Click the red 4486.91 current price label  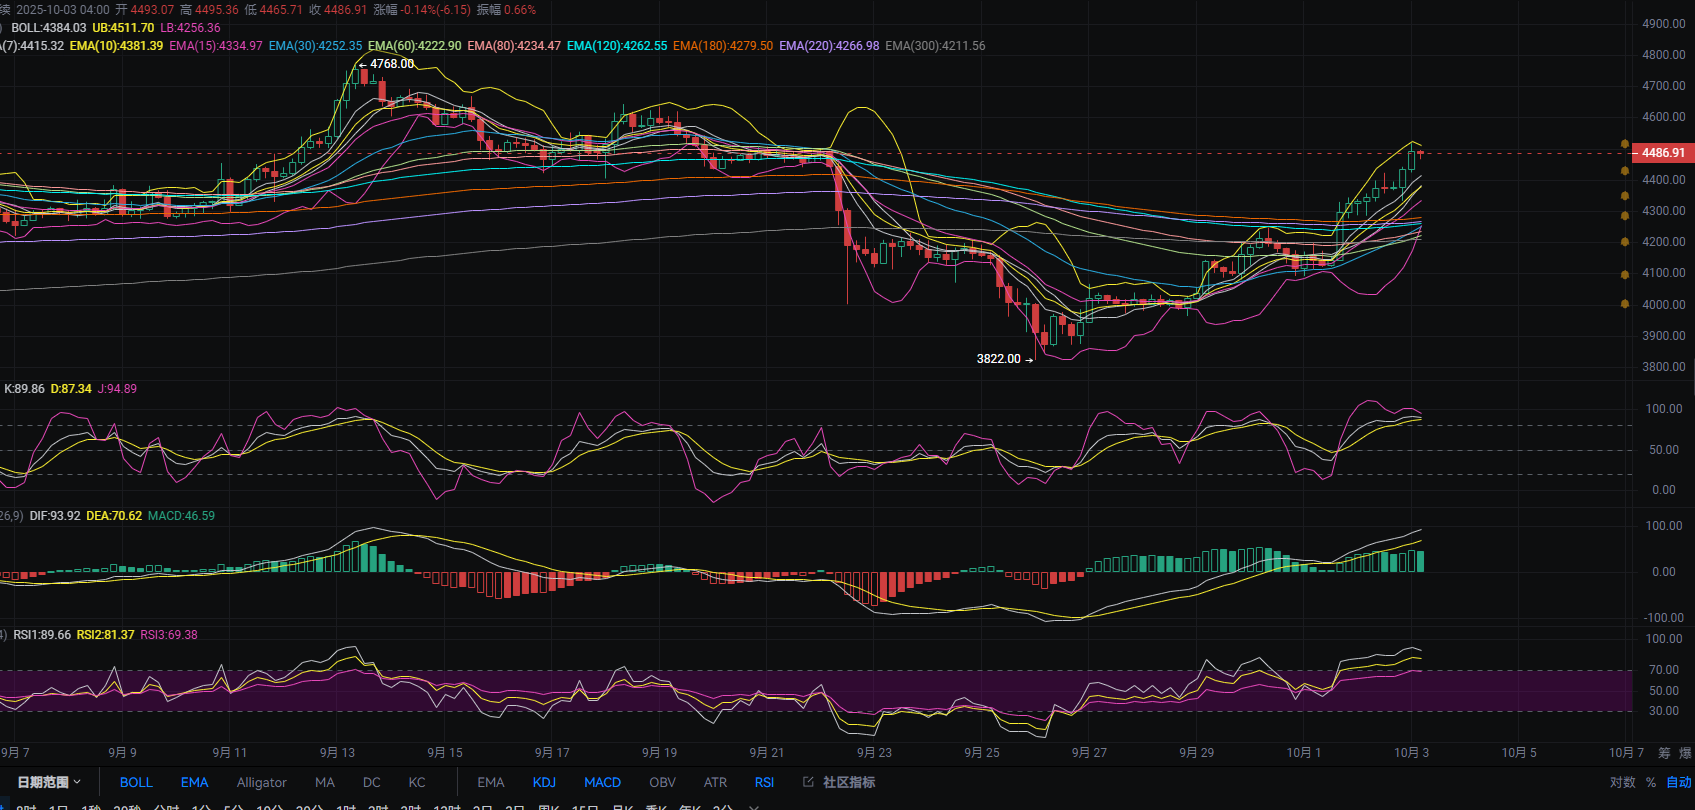tap(1663, 153)
